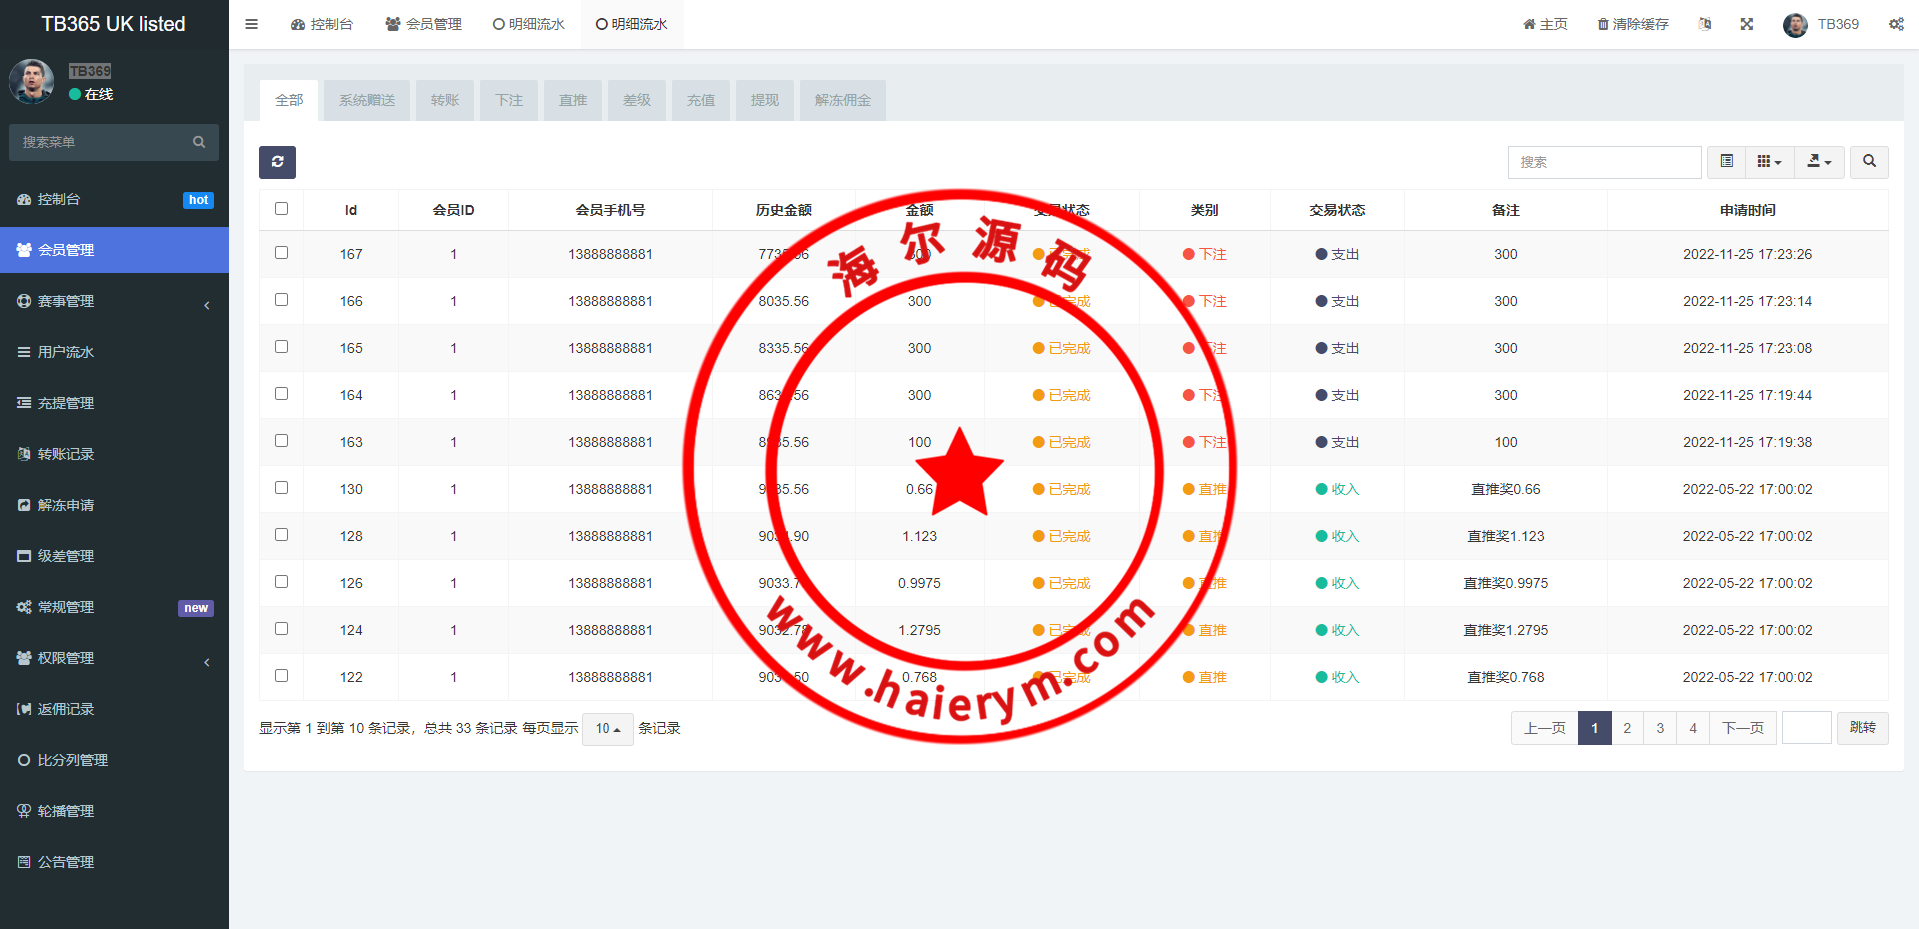Check the select-all checkbox in table header
Viewport: 1919px width, 929px height.
tap(281, 209)
